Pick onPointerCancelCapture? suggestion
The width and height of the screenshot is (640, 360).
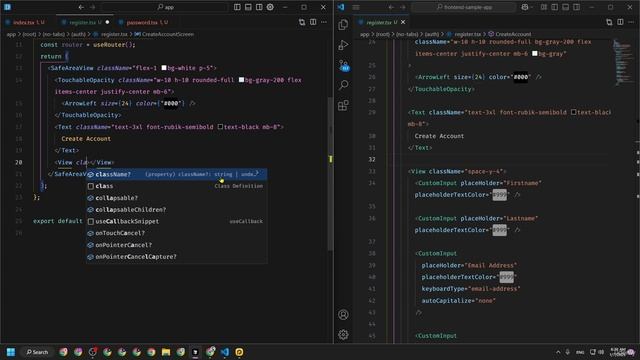click(x=177, y=257)
